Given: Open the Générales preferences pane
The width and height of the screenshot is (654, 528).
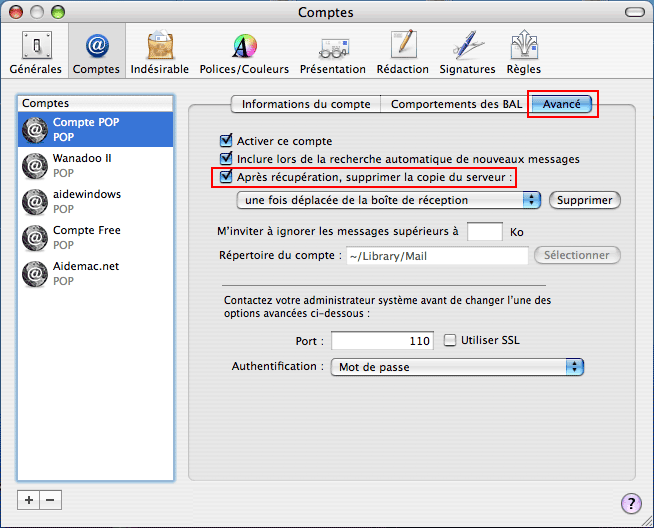Looking at the screenshot, I should click(36, 51).
